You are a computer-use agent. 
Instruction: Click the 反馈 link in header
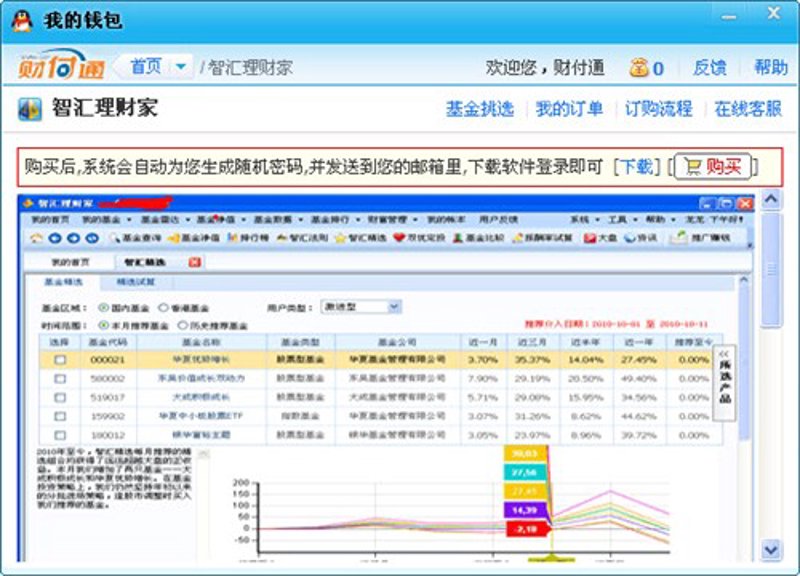pyautogui.click(x=710, y=67)
